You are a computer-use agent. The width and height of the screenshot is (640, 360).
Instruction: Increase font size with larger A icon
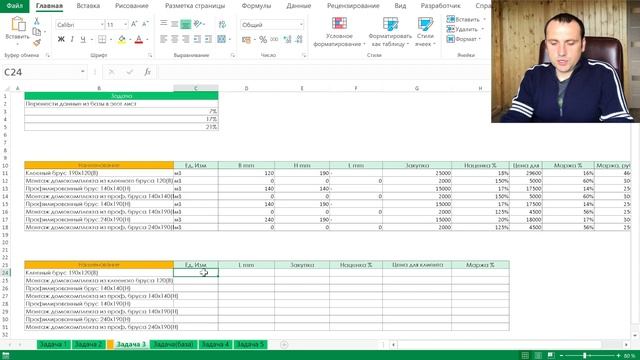coord(134,24)
